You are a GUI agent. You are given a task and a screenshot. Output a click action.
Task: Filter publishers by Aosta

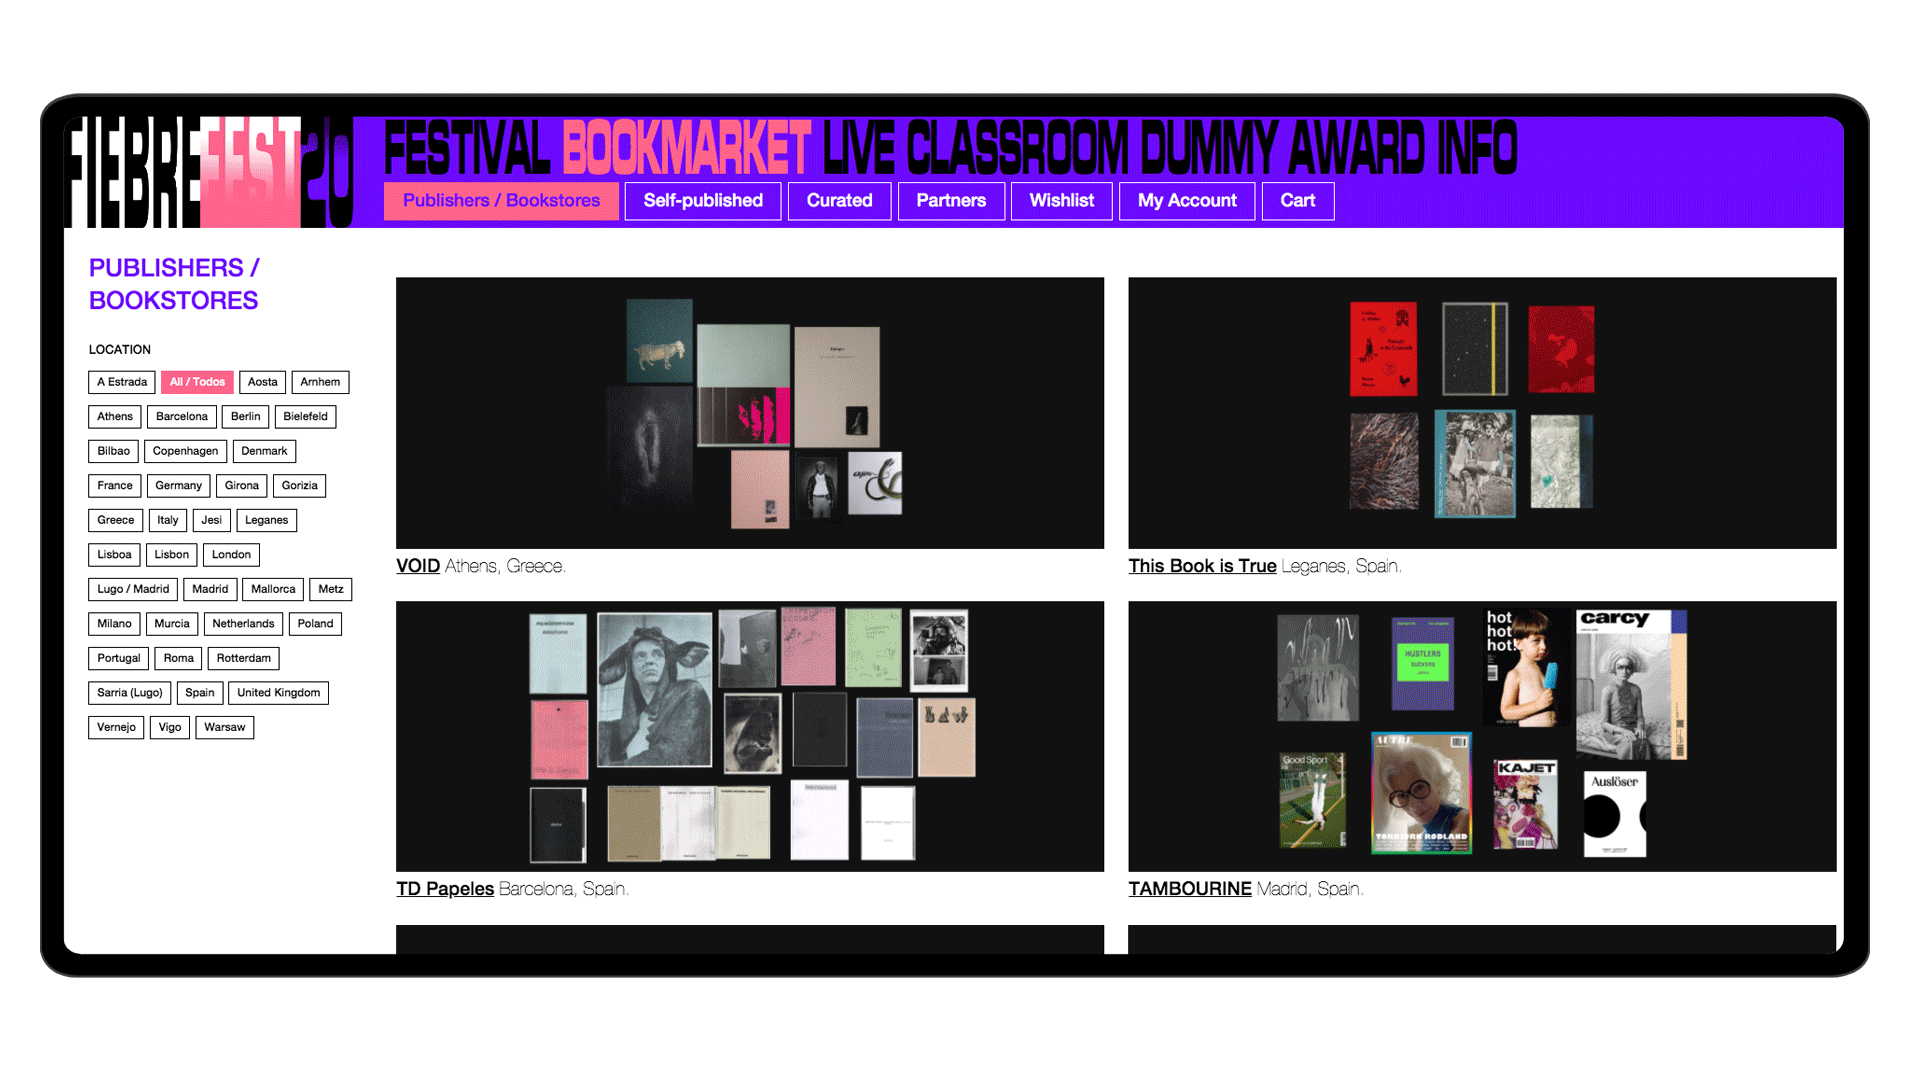tap(262, 382)
